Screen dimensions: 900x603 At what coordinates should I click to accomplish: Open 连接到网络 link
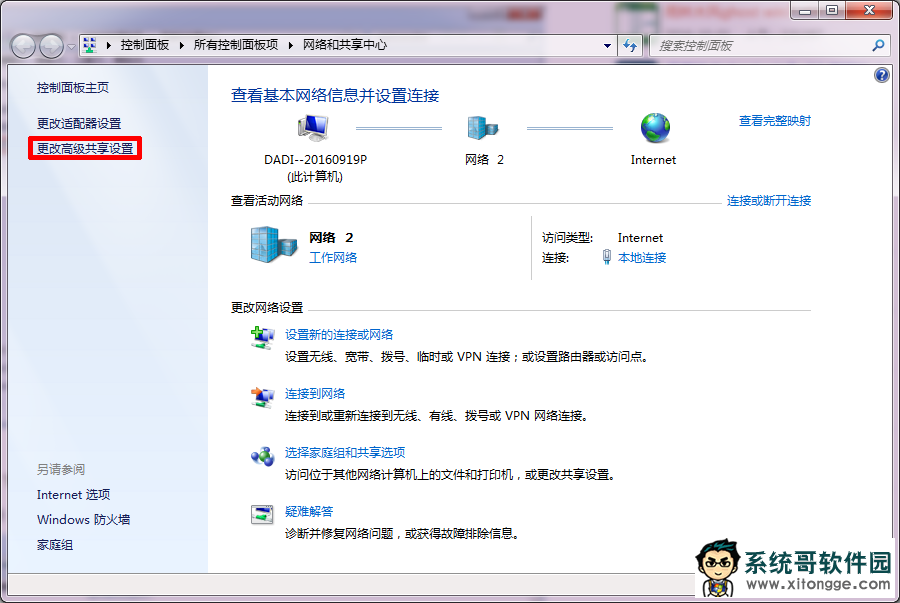315,394
